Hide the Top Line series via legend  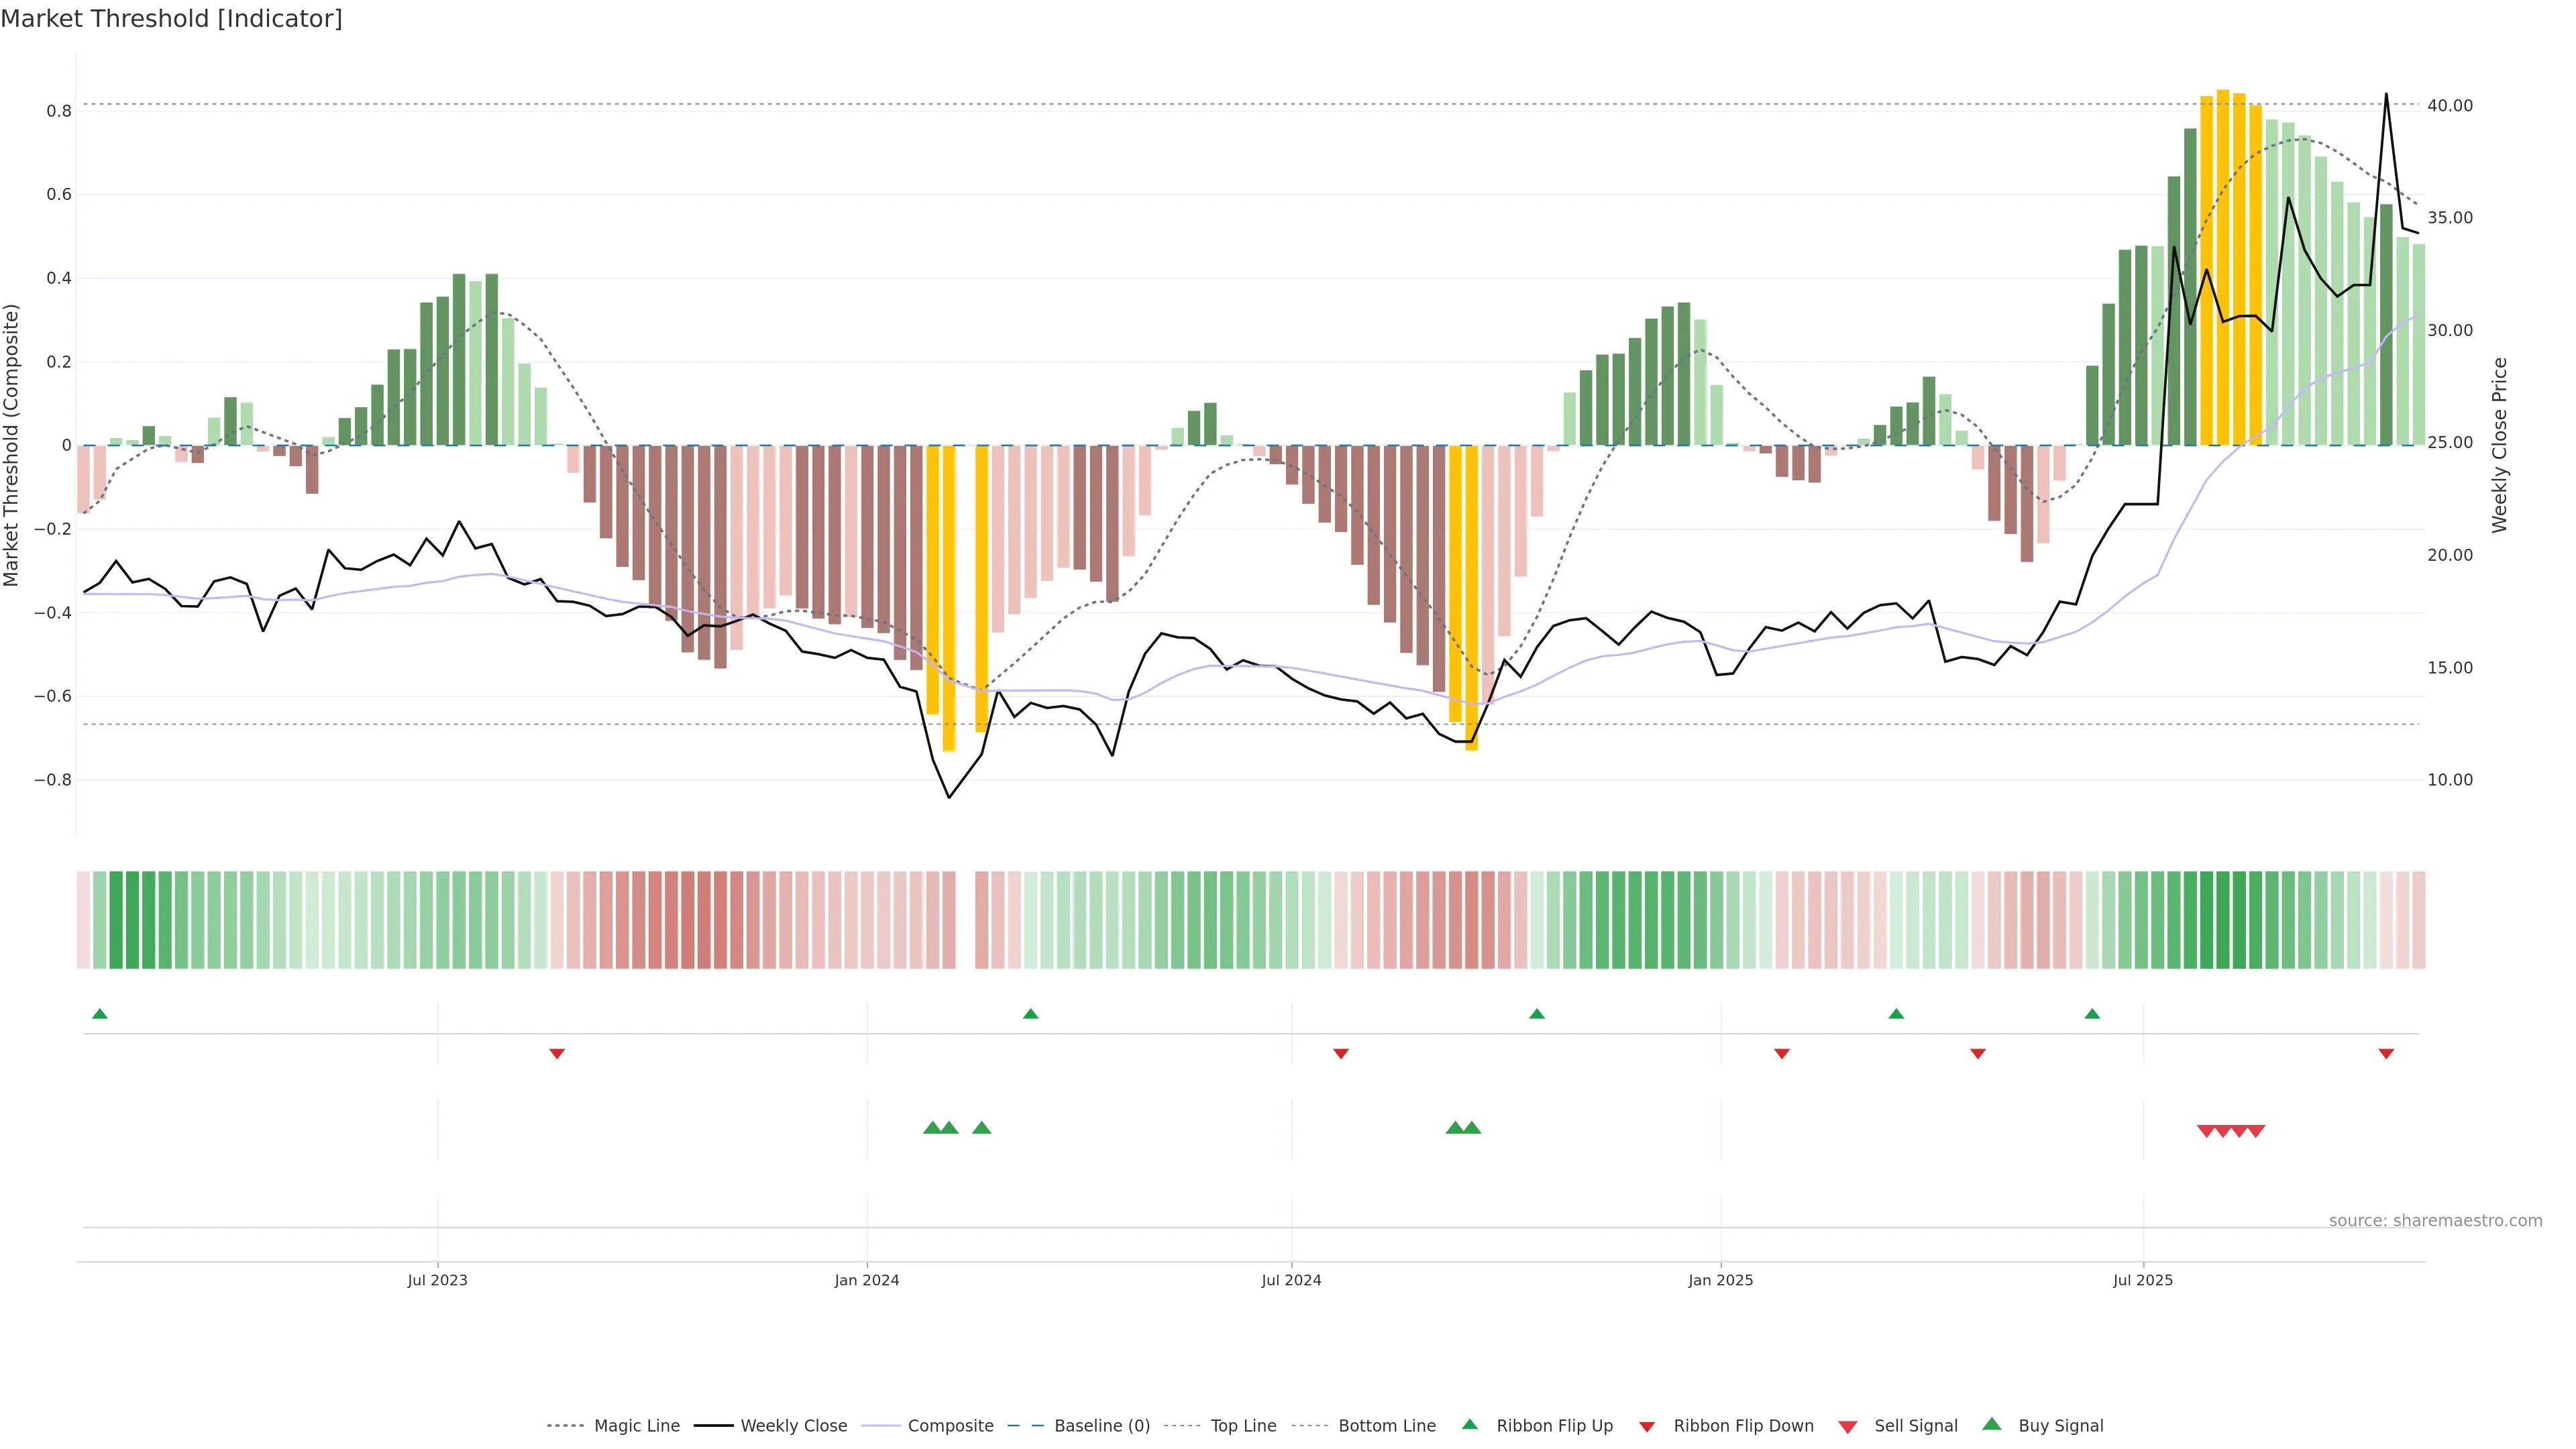[x=1243, y=1426]
